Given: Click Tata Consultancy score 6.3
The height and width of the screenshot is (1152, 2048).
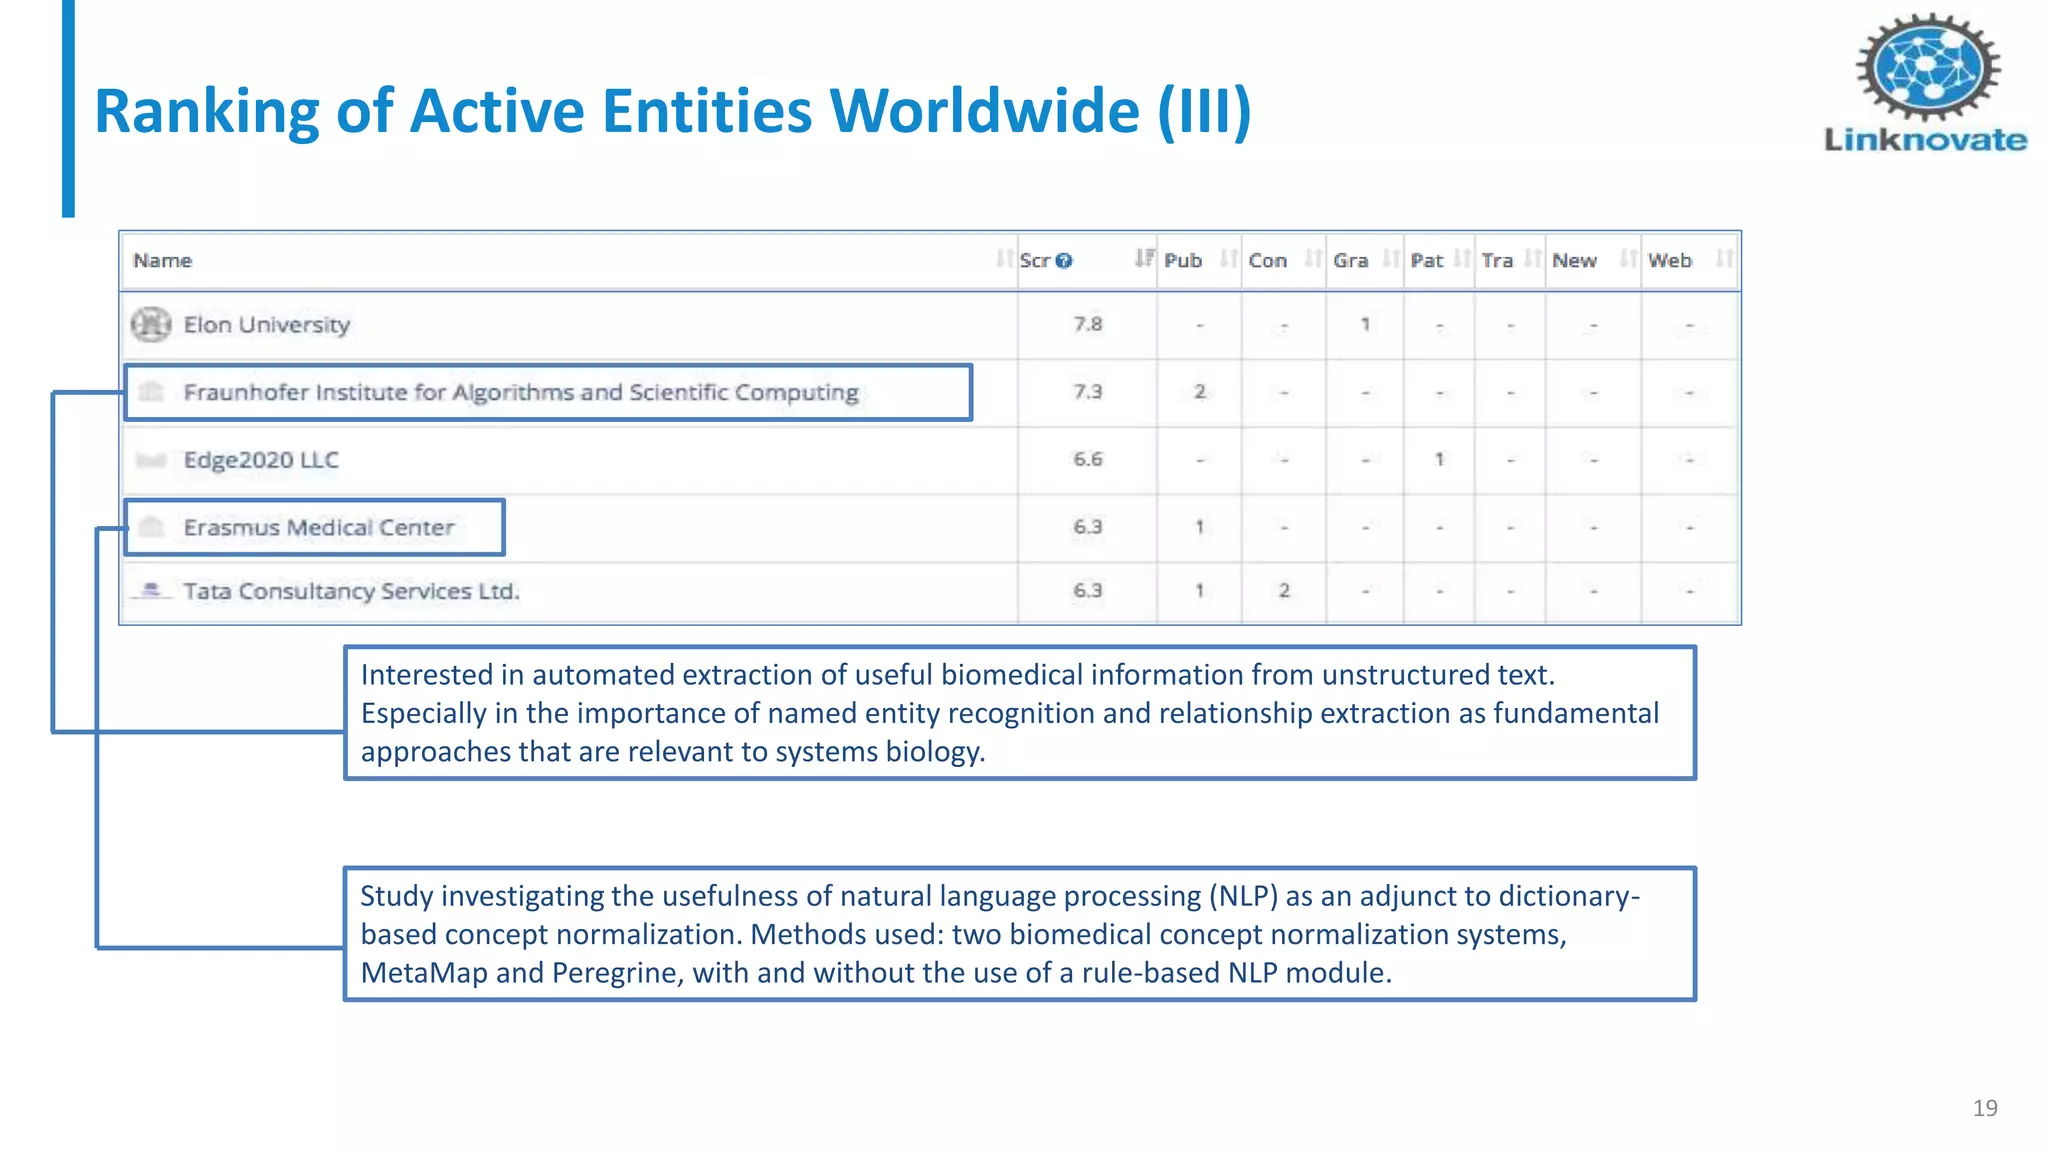Looking at the screenshot, I should click(x=1088, y=590).
